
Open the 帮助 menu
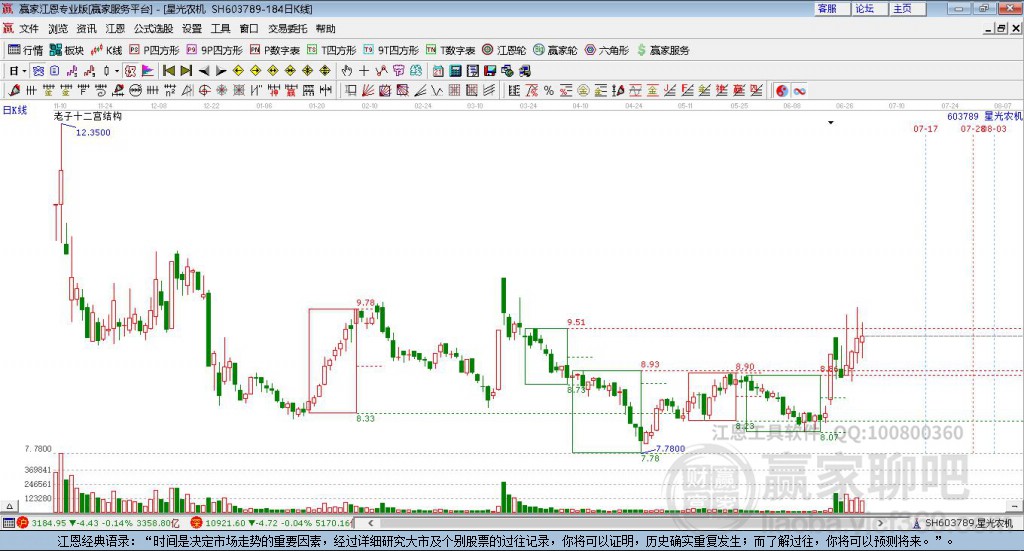pos(325,29)
